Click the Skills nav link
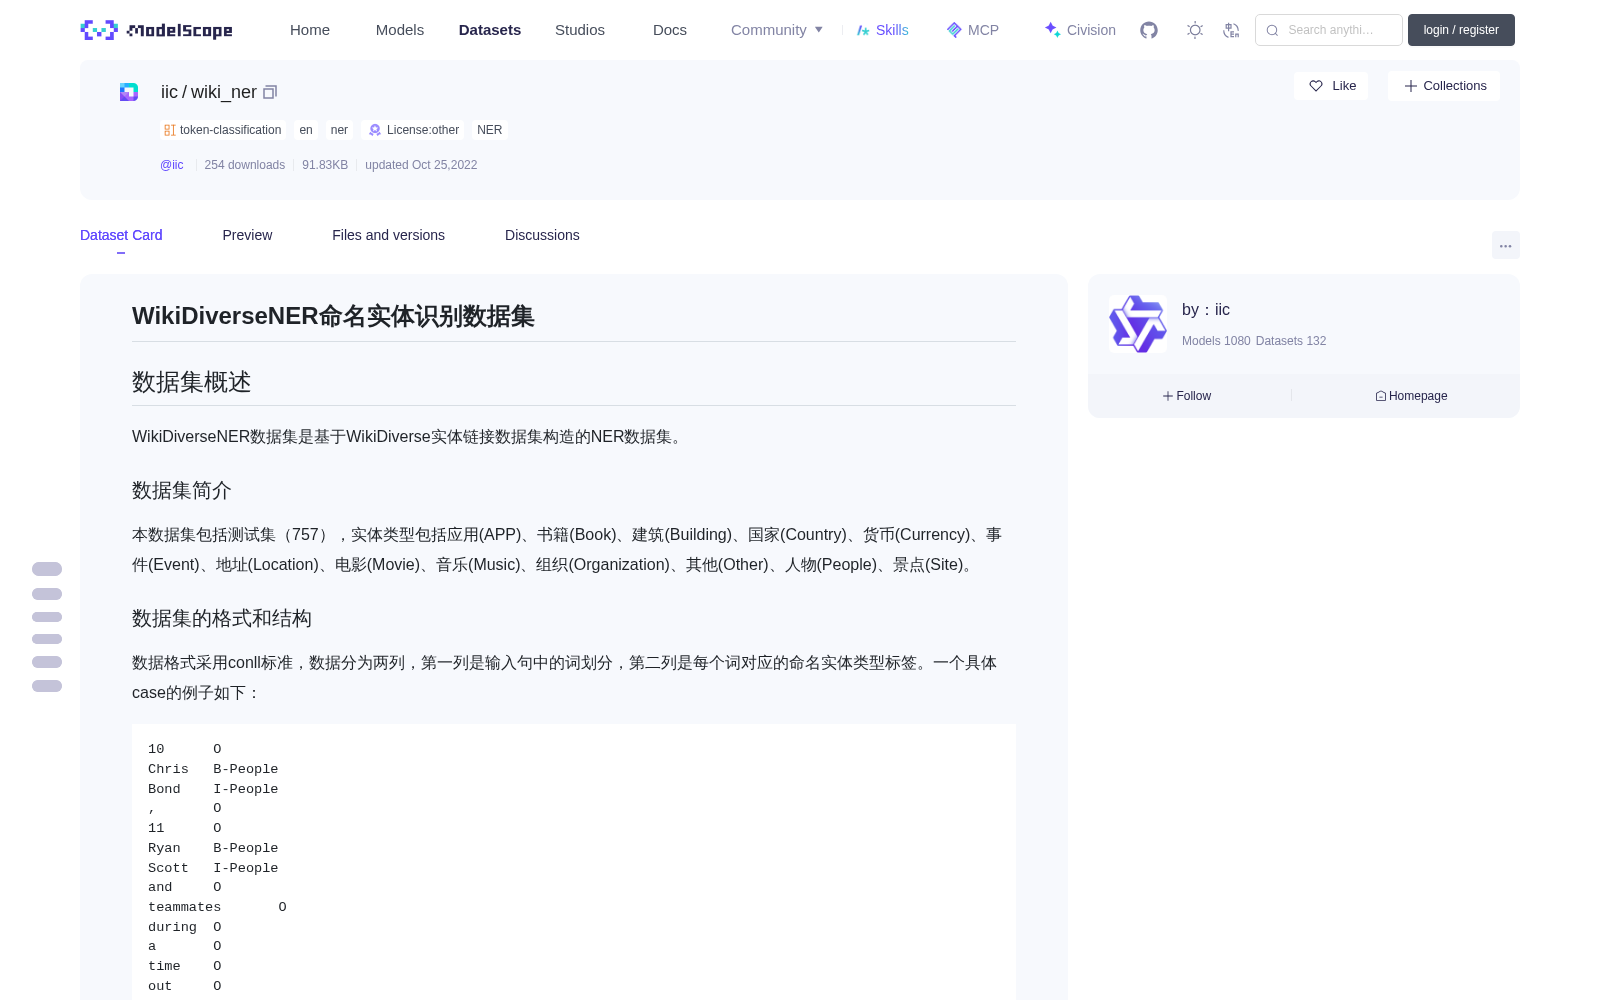Screen dimensions: 1600x1000 click(x=882, y=30)
